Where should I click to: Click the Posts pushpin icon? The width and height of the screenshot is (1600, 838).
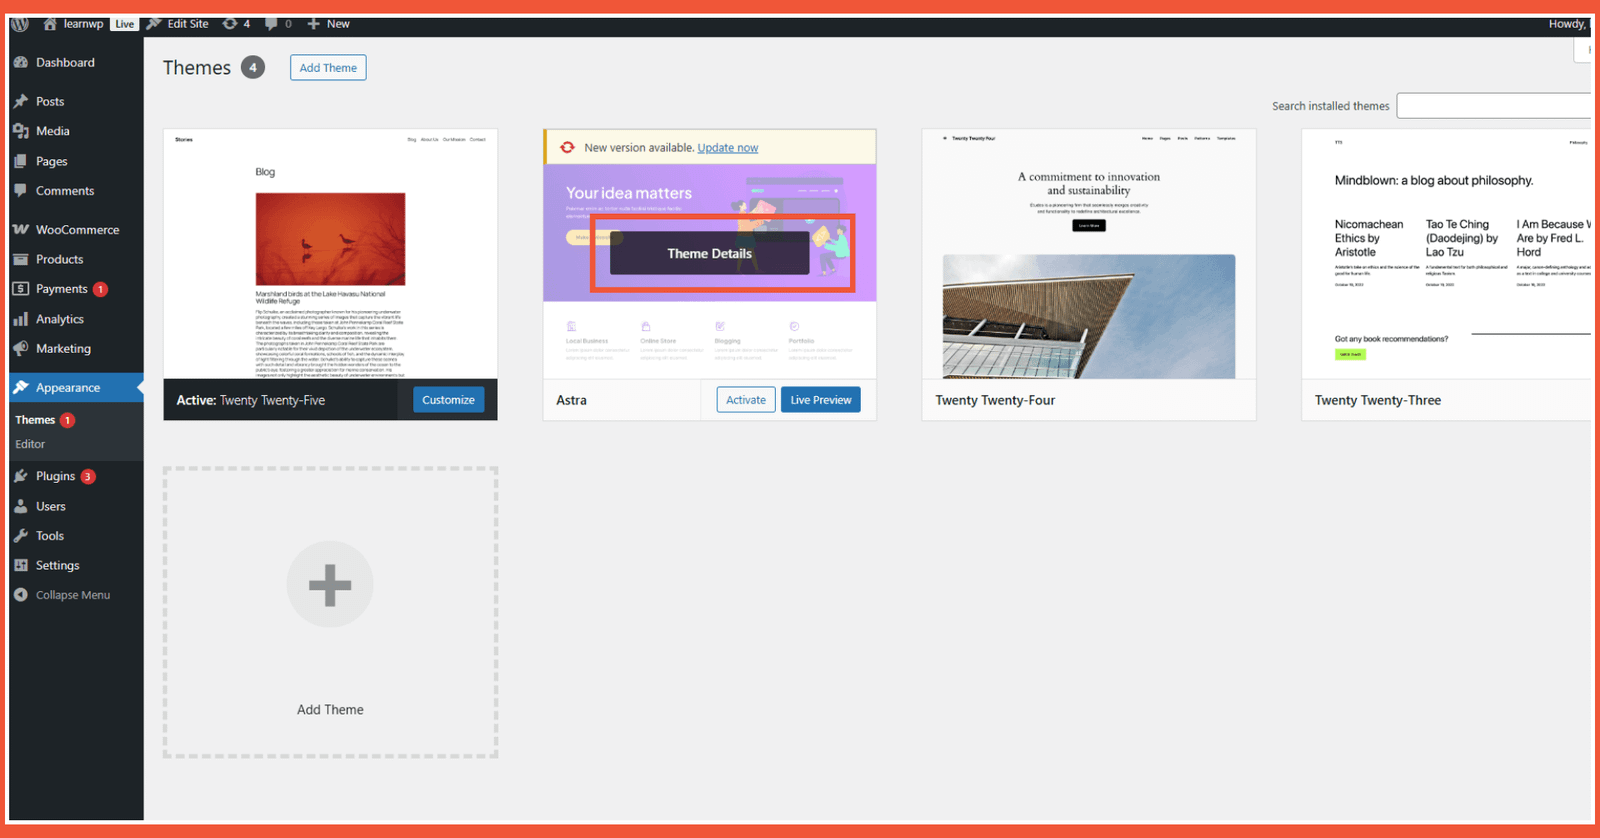coord(21,101)
